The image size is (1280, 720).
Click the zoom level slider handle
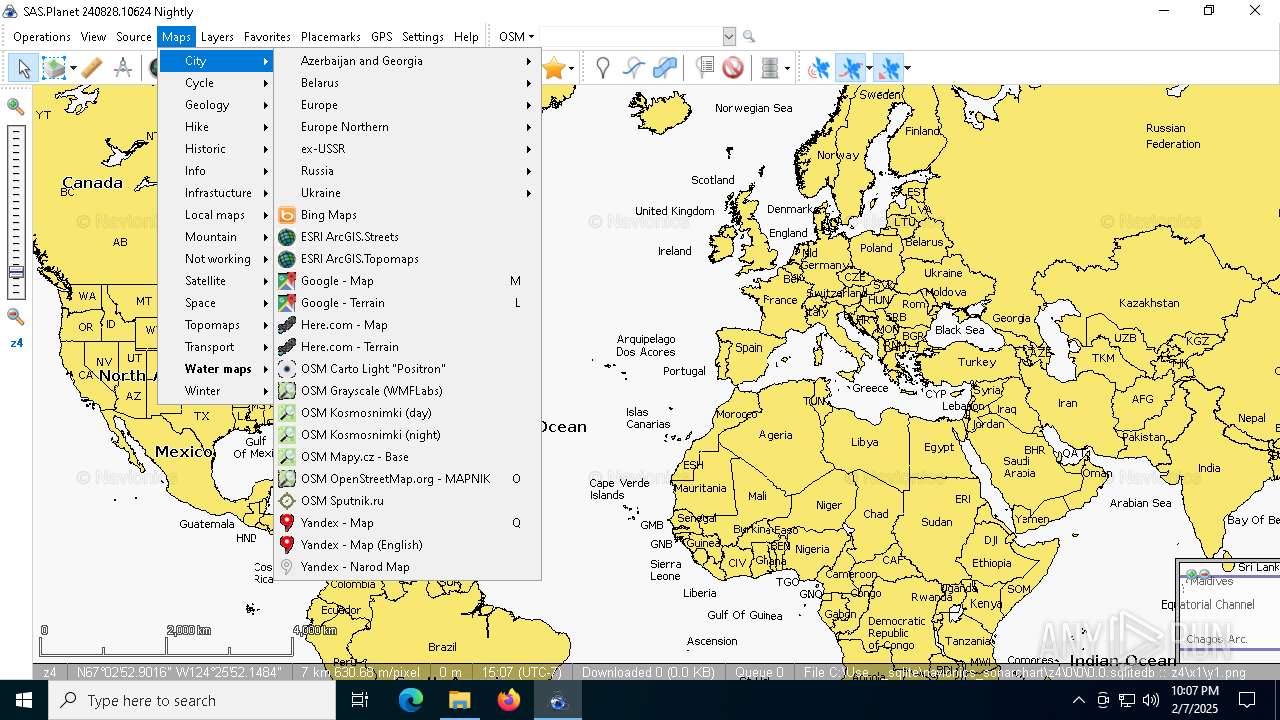pyautogui.click(x=16, y=272)
